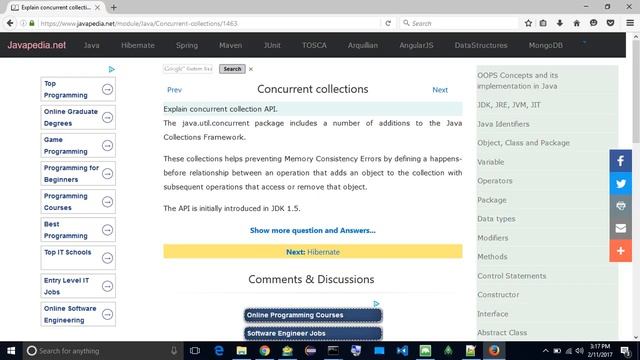Launch Microsoft Edge from the taskbar

click(x=219, y=351)
